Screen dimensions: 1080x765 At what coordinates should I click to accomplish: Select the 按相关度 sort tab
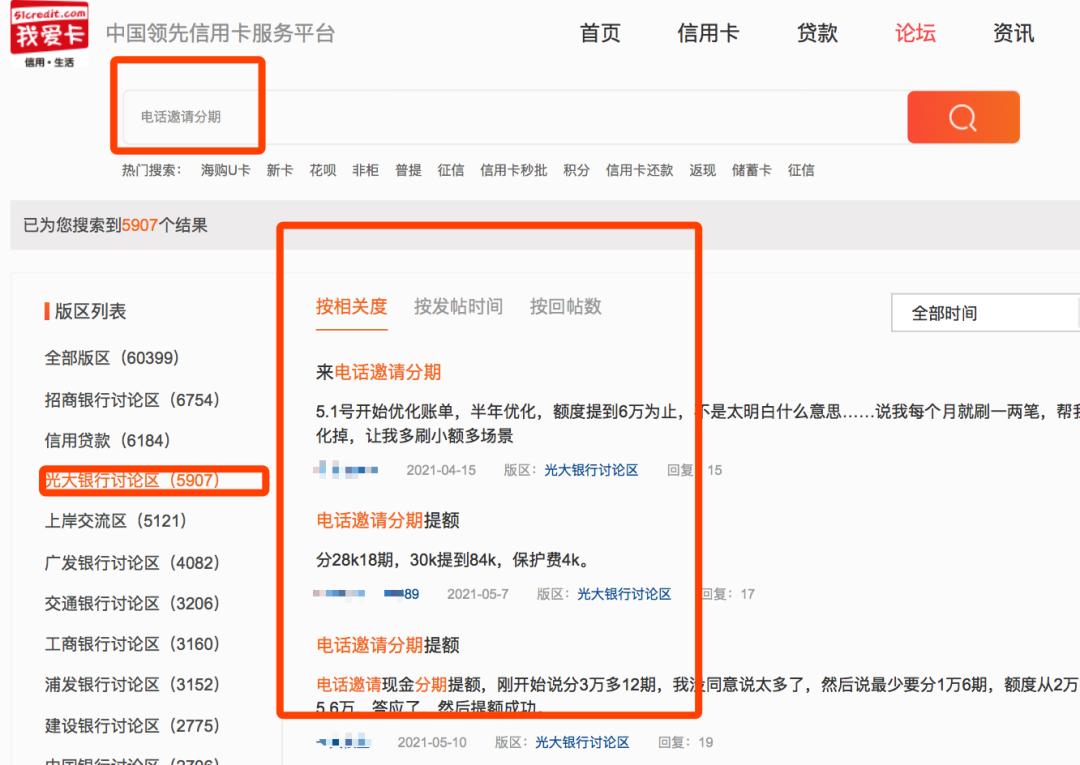click(x=352, y=307)
